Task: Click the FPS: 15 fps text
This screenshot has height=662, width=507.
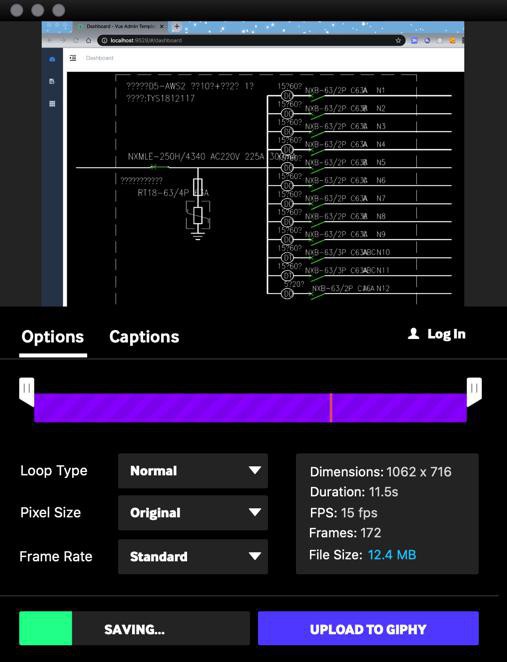Action: 343,513
